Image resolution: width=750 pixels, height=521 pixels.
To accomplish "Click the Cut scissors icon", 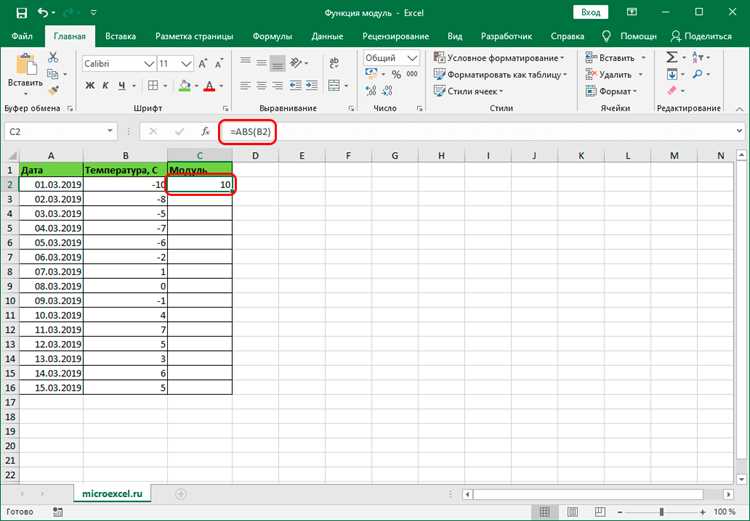I will tap(53, 58).
